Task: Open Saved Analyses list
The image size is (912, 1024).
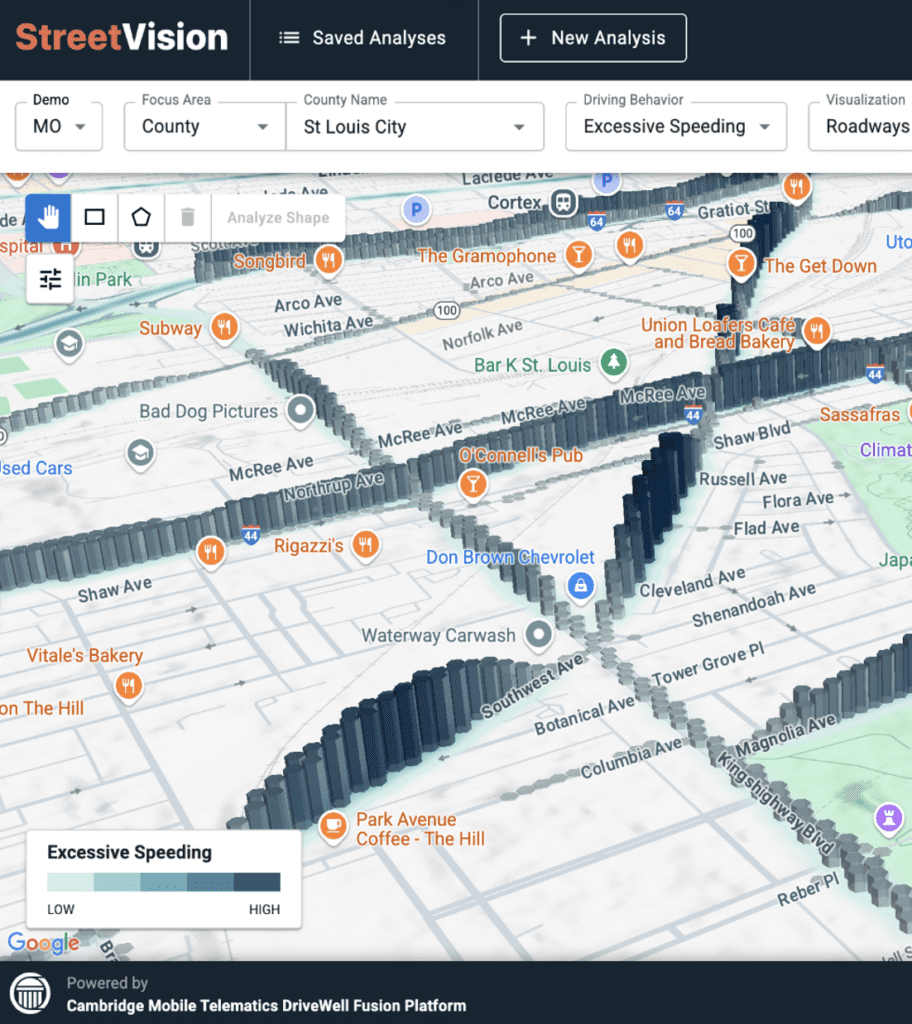Action: [362, 38]
